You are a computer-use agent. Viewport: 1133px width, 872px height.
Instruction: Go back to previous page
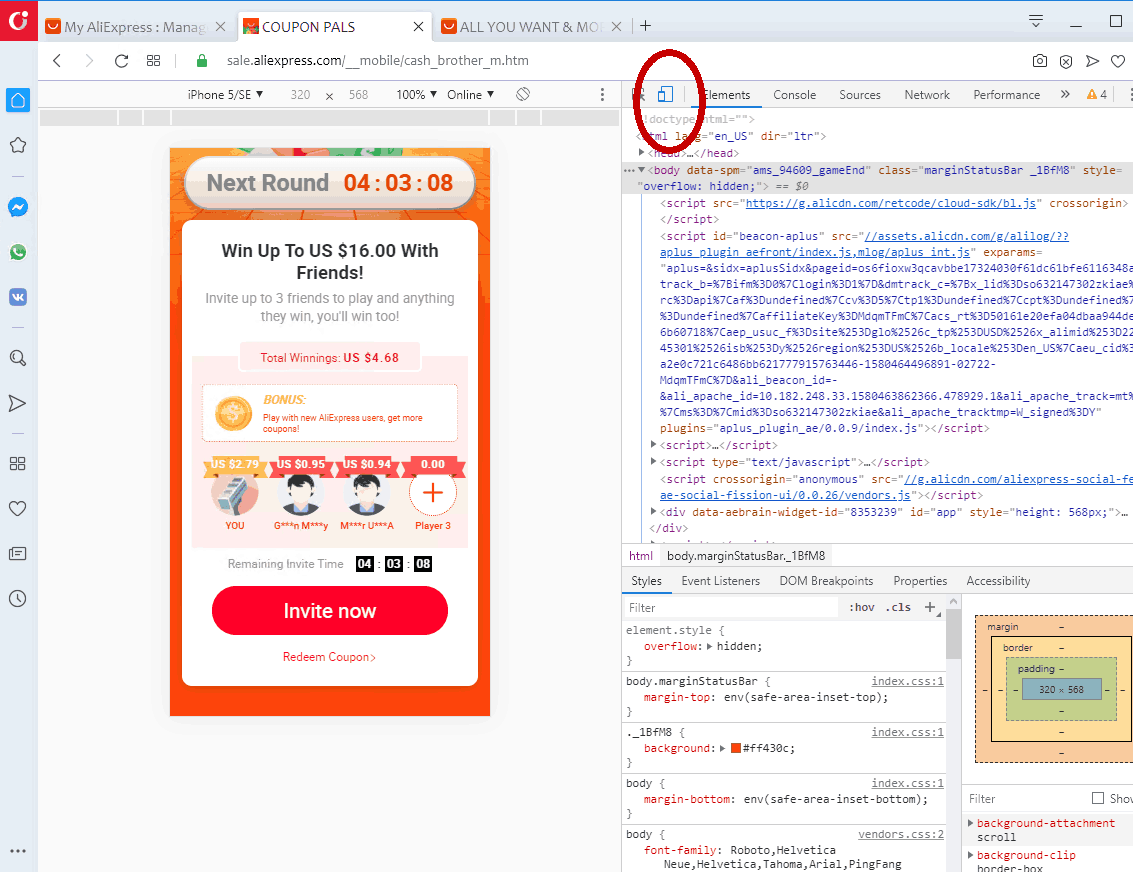57,61
